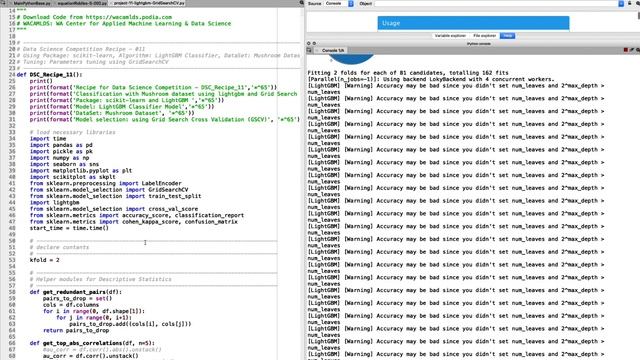Click the pencil icon in console toolbar

(631, 50)
